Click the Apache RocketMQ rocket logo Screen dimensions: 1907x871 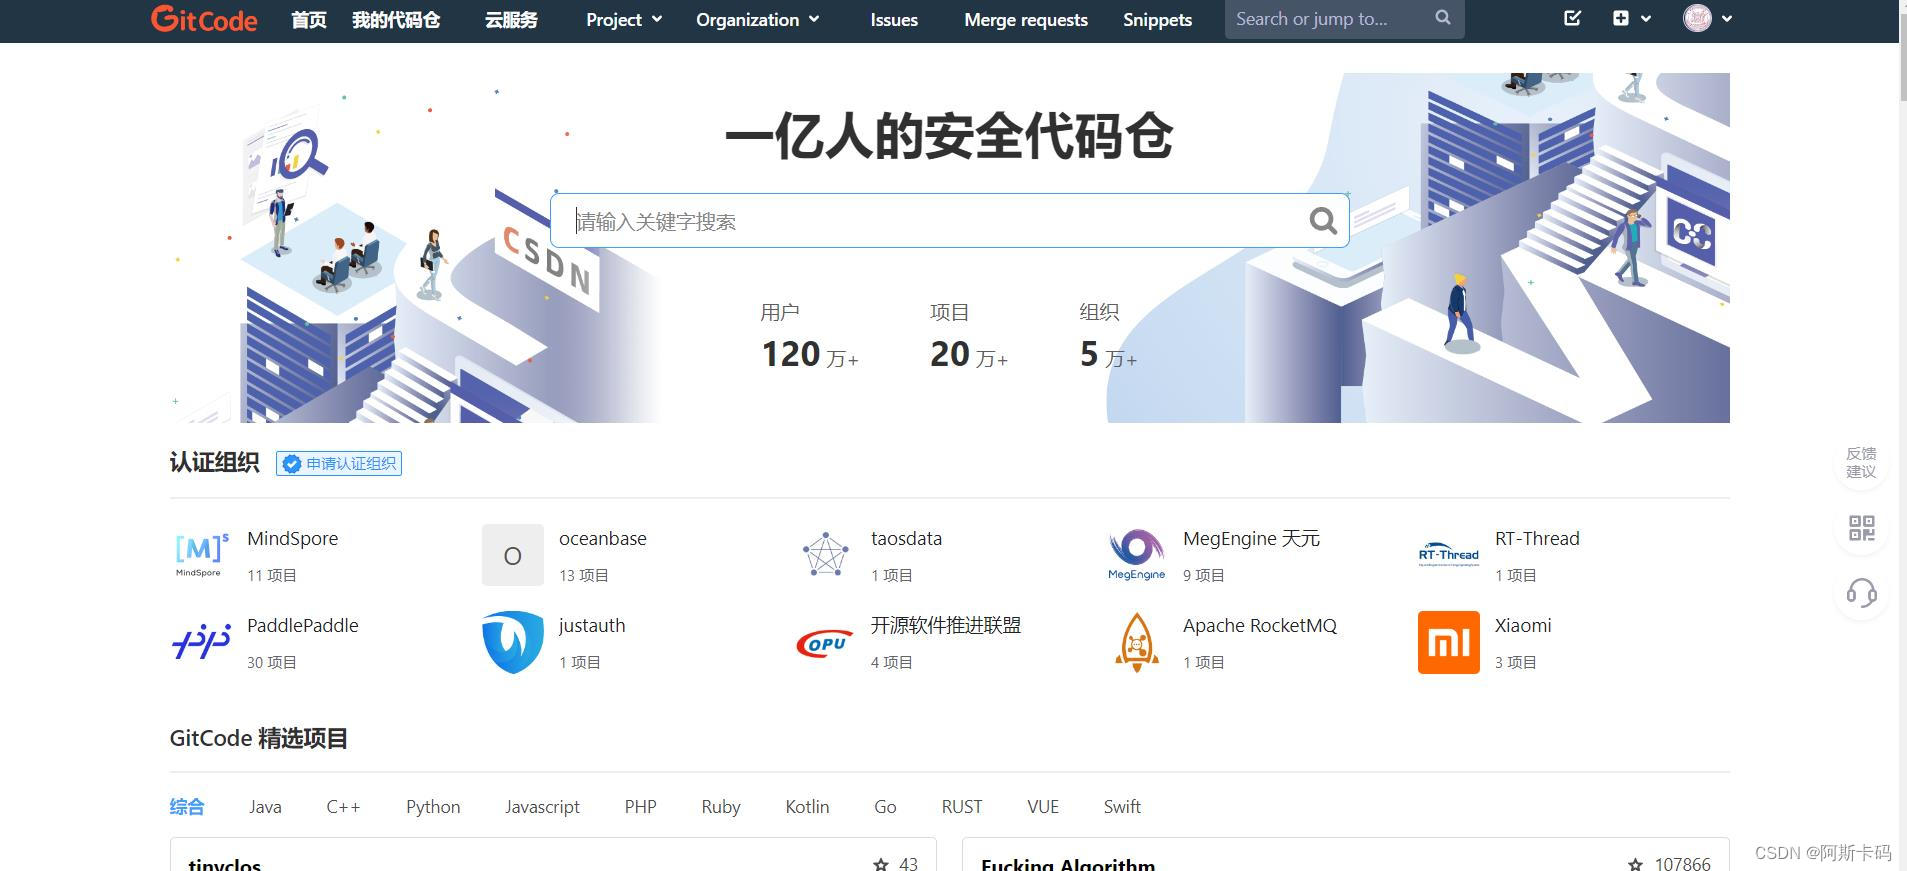1137,642
